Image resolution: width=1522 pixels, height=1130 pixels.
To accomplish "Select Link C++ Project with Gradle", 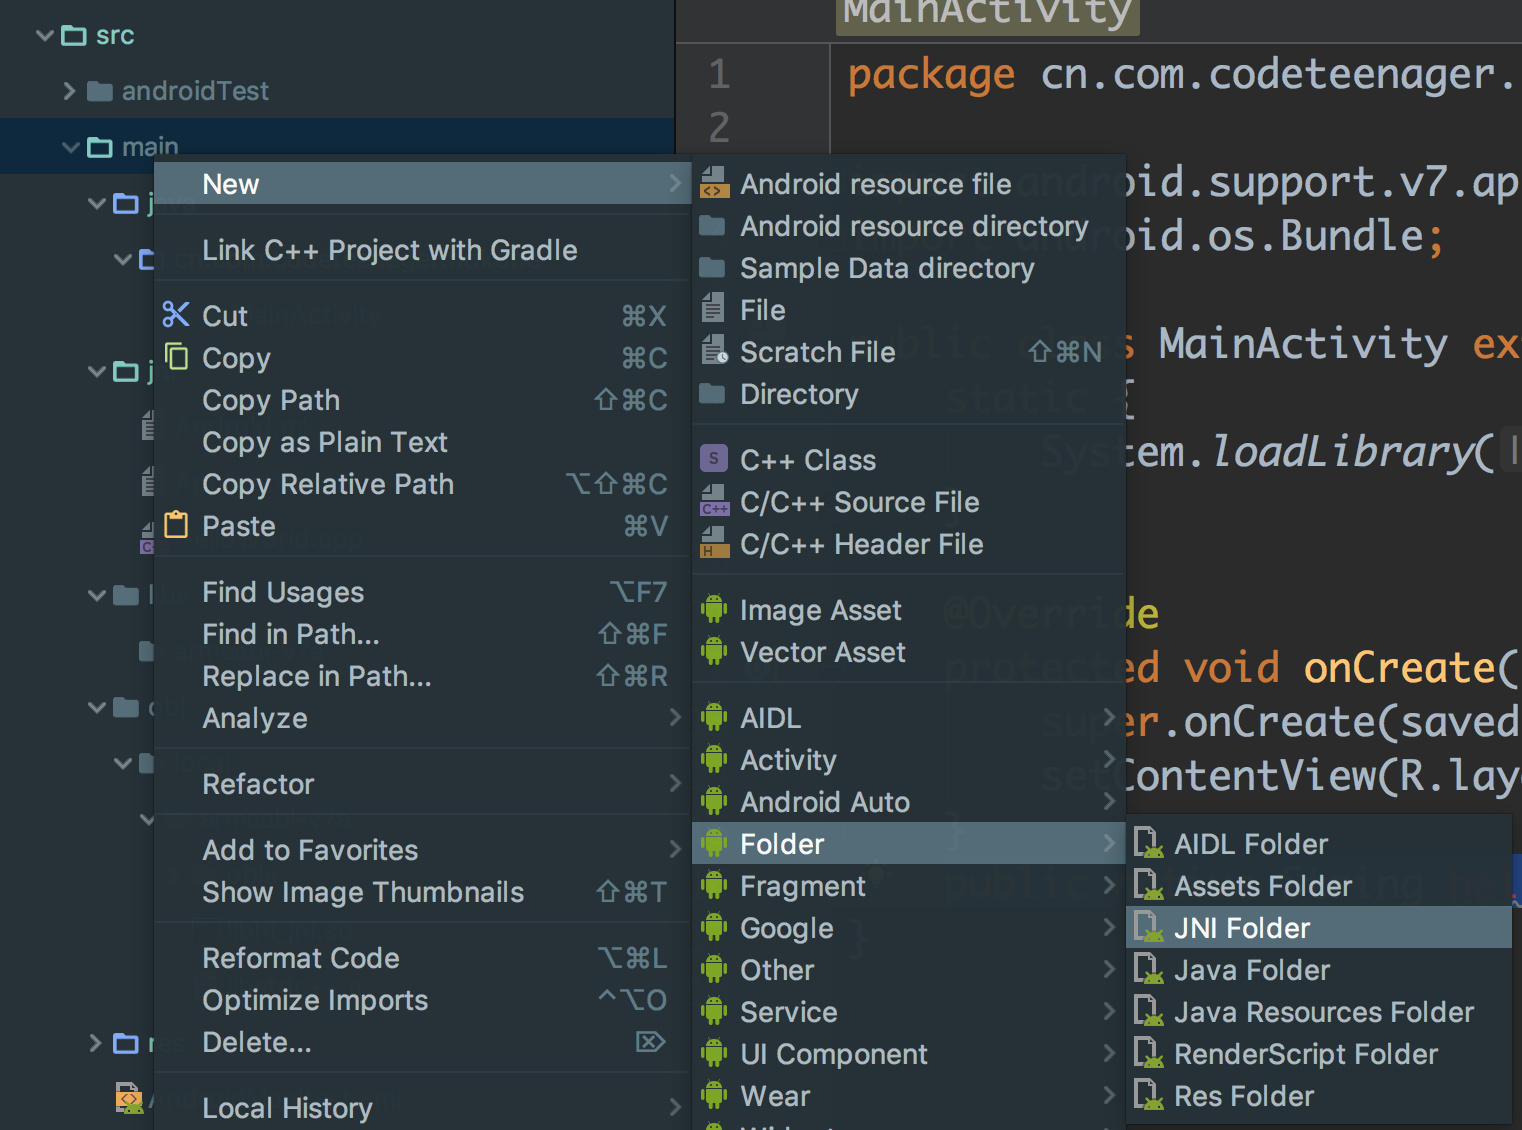I will point(389,250).
